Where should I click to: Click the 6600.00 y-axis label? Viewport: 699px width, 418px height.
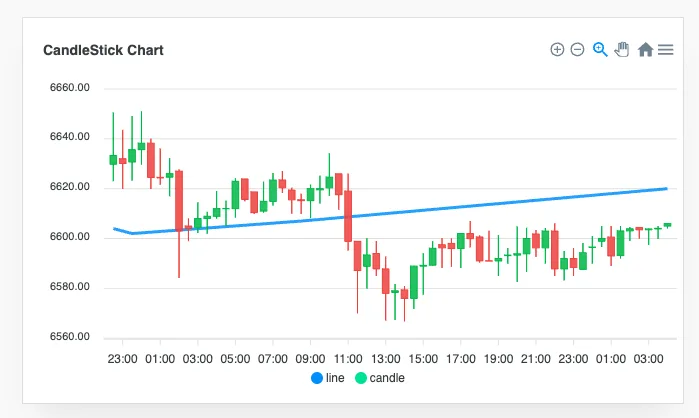click(70, 237)
